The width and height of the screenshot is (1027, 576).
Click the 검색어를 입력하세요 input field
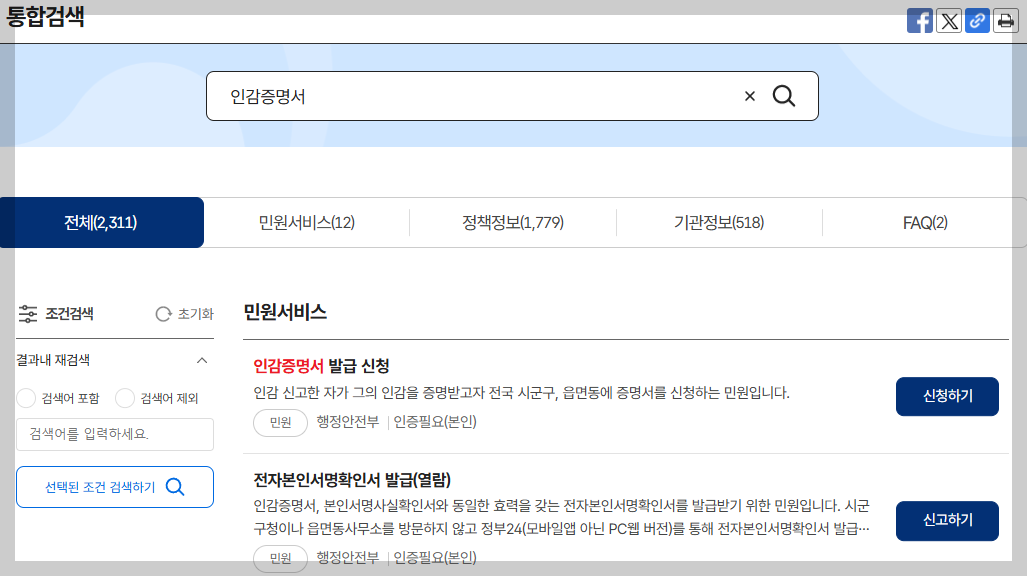115,434
